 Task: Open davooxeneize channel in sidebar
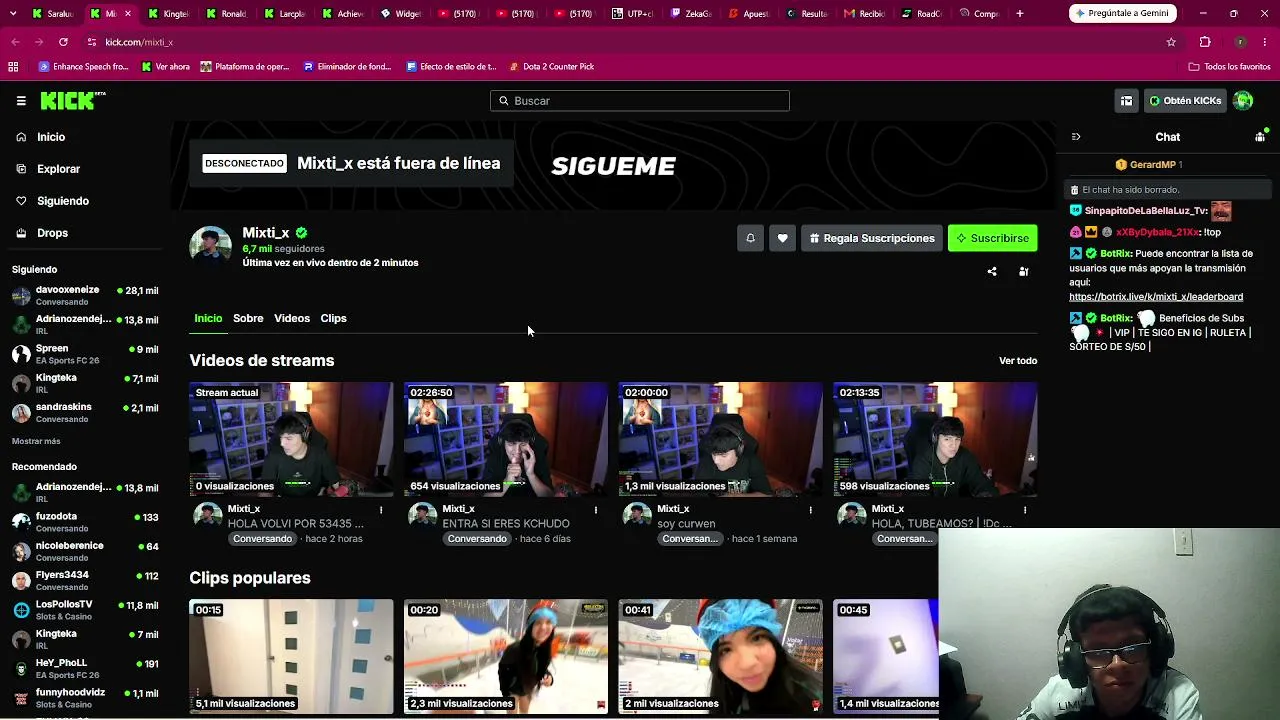(85, 296)
